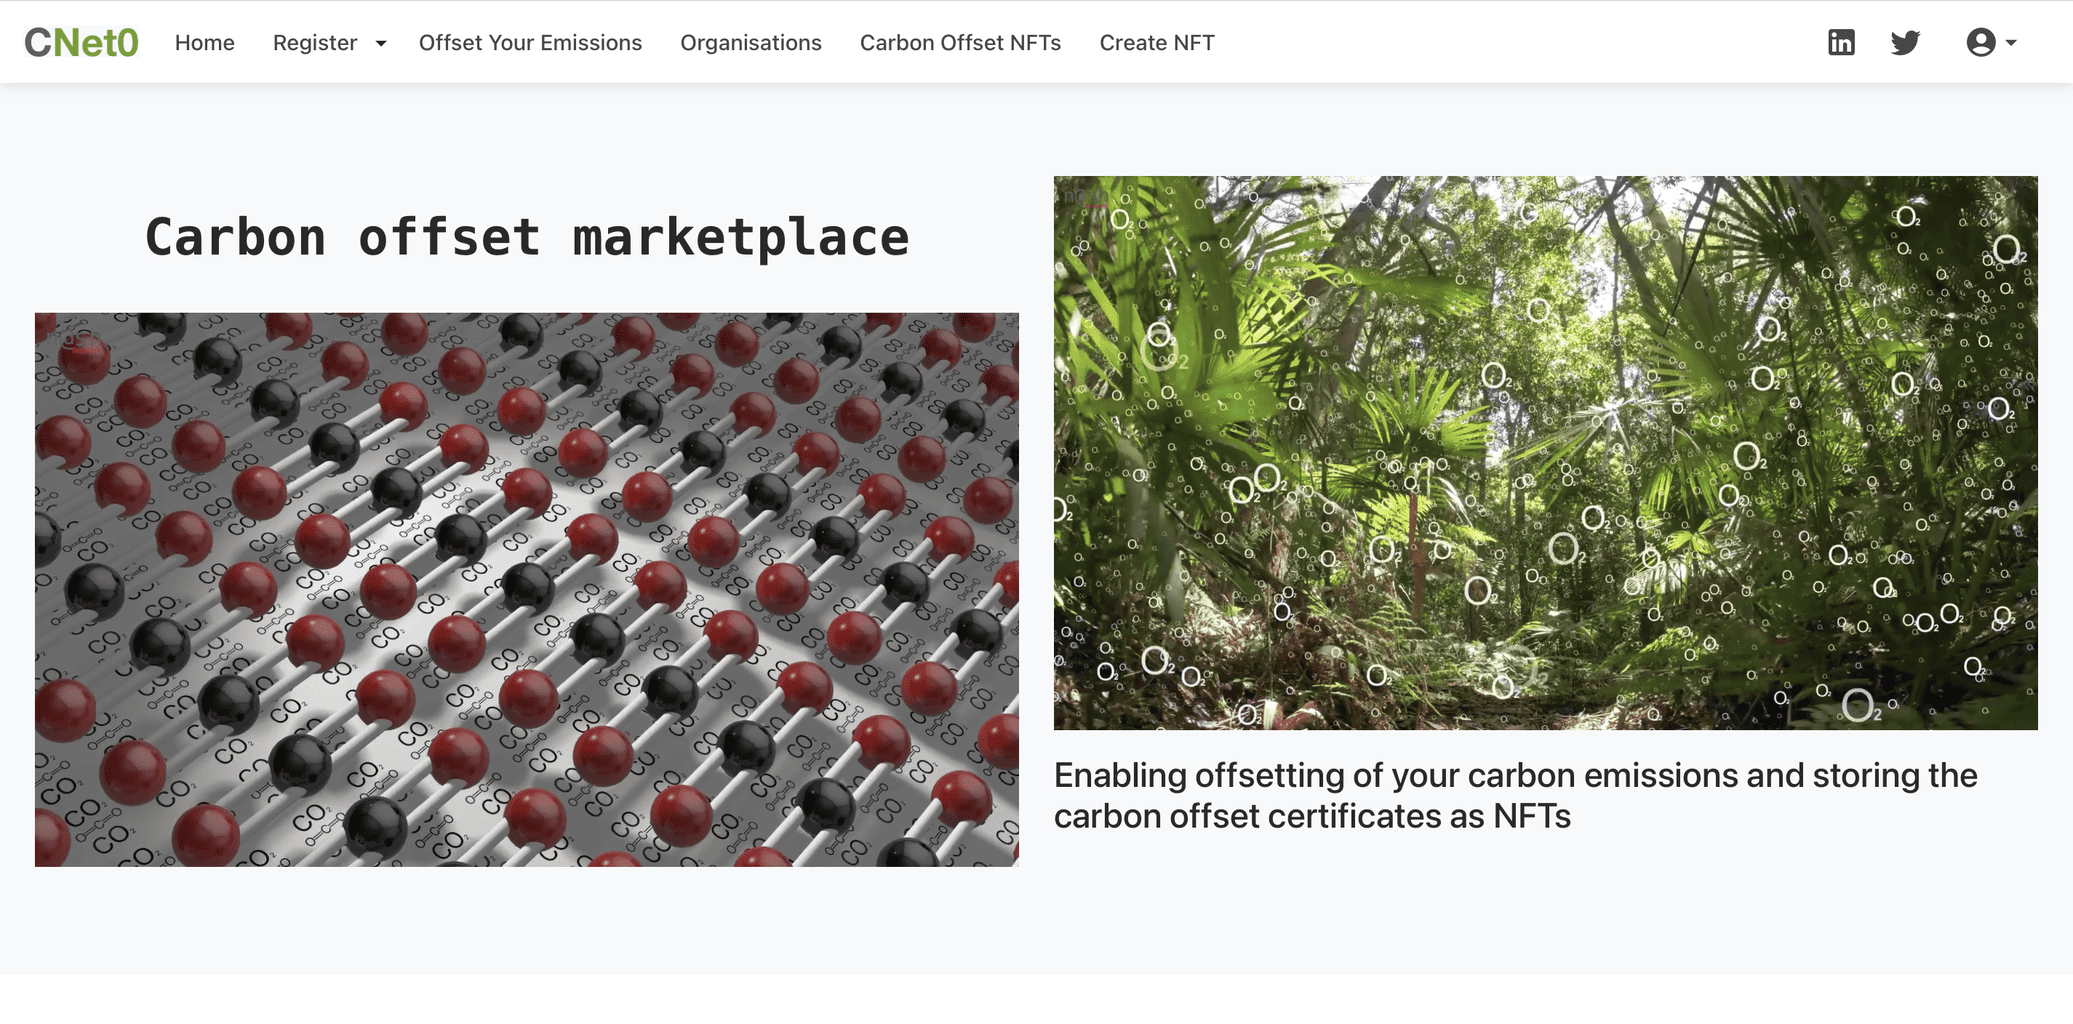Click blank gray area above the marketplace heading
Image resolution: width=2073 pixels, height=1024 pixels.
click(x=527, y=140)
